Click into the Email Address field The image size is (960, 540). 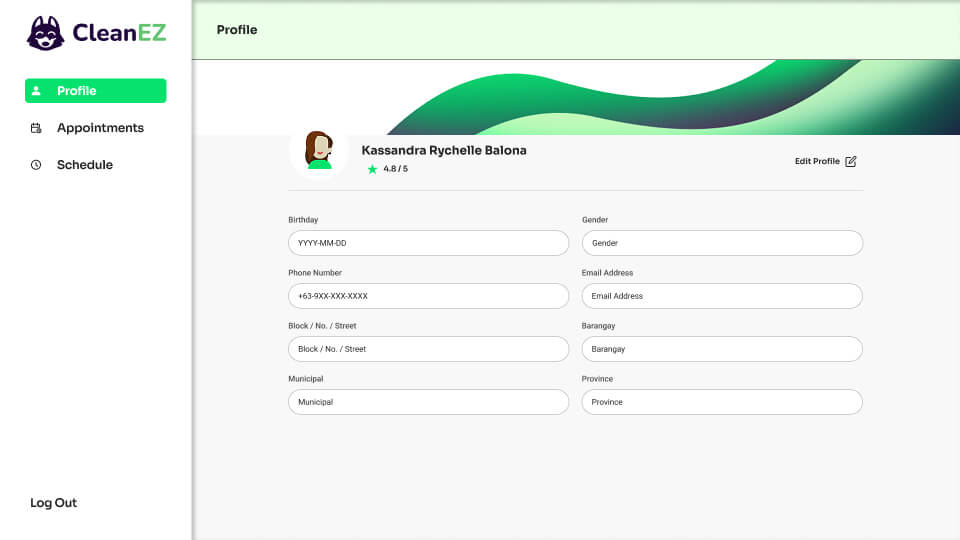coord(722,296)
